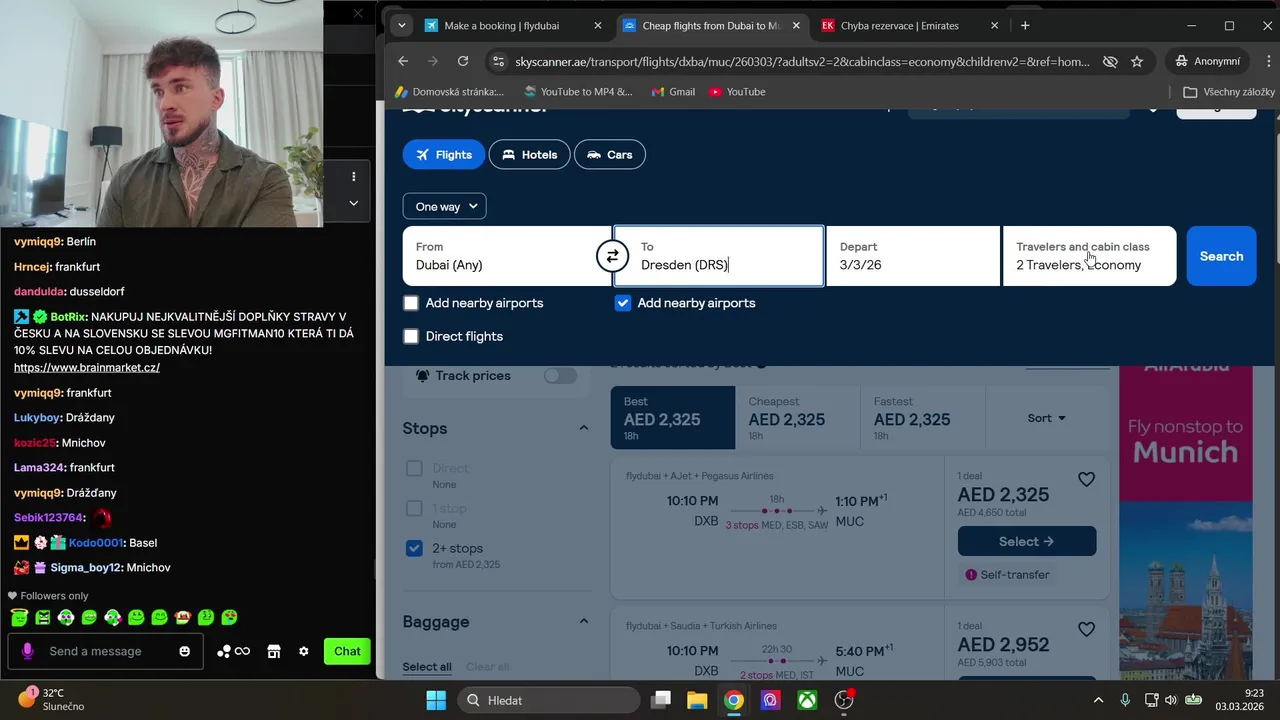This screenshot has width=1280, height=720.
Task: Close the Make a booking flydubai tab
Action: [x=598, y=25]
